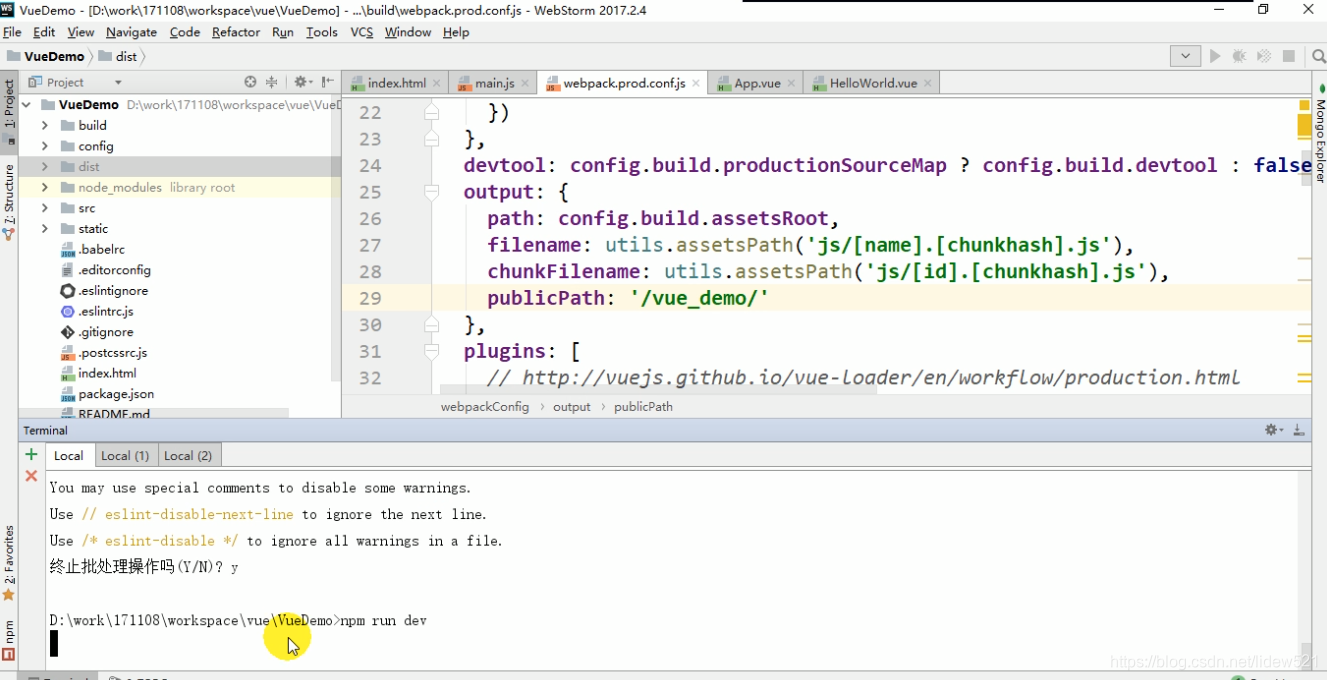Switch to the Local (2) terminal tab
This screenshot has height=680, width=1327.
pos(188,455)
